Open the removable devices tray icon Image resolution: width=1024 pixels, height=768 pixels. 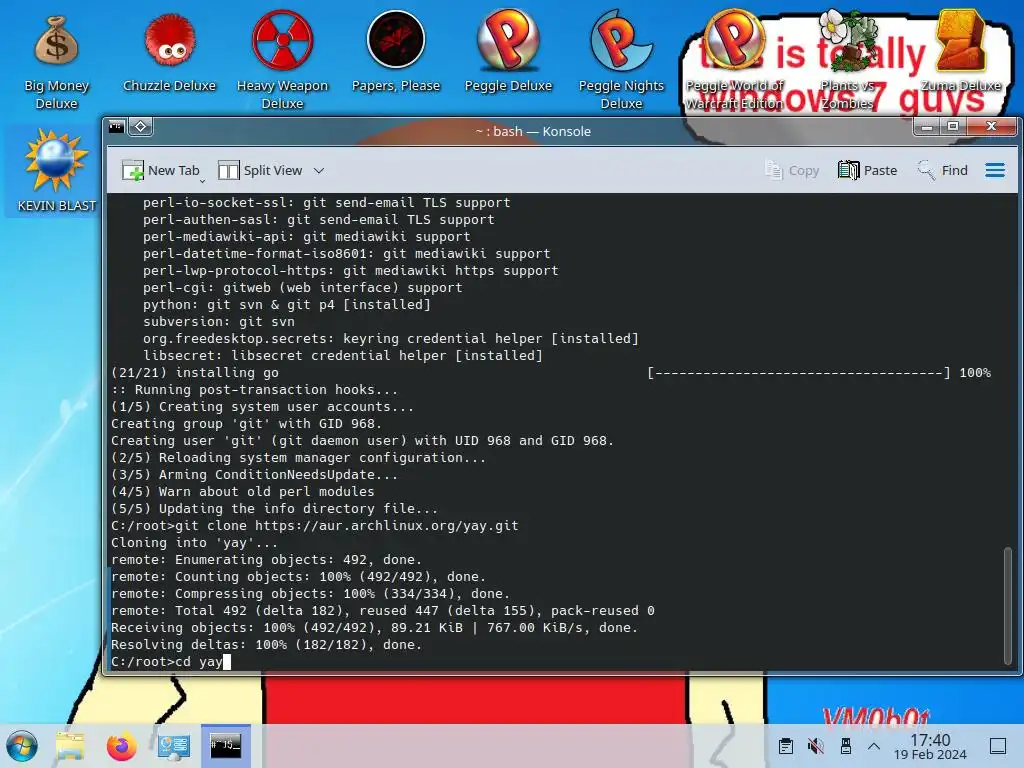(x=845, y=746)
